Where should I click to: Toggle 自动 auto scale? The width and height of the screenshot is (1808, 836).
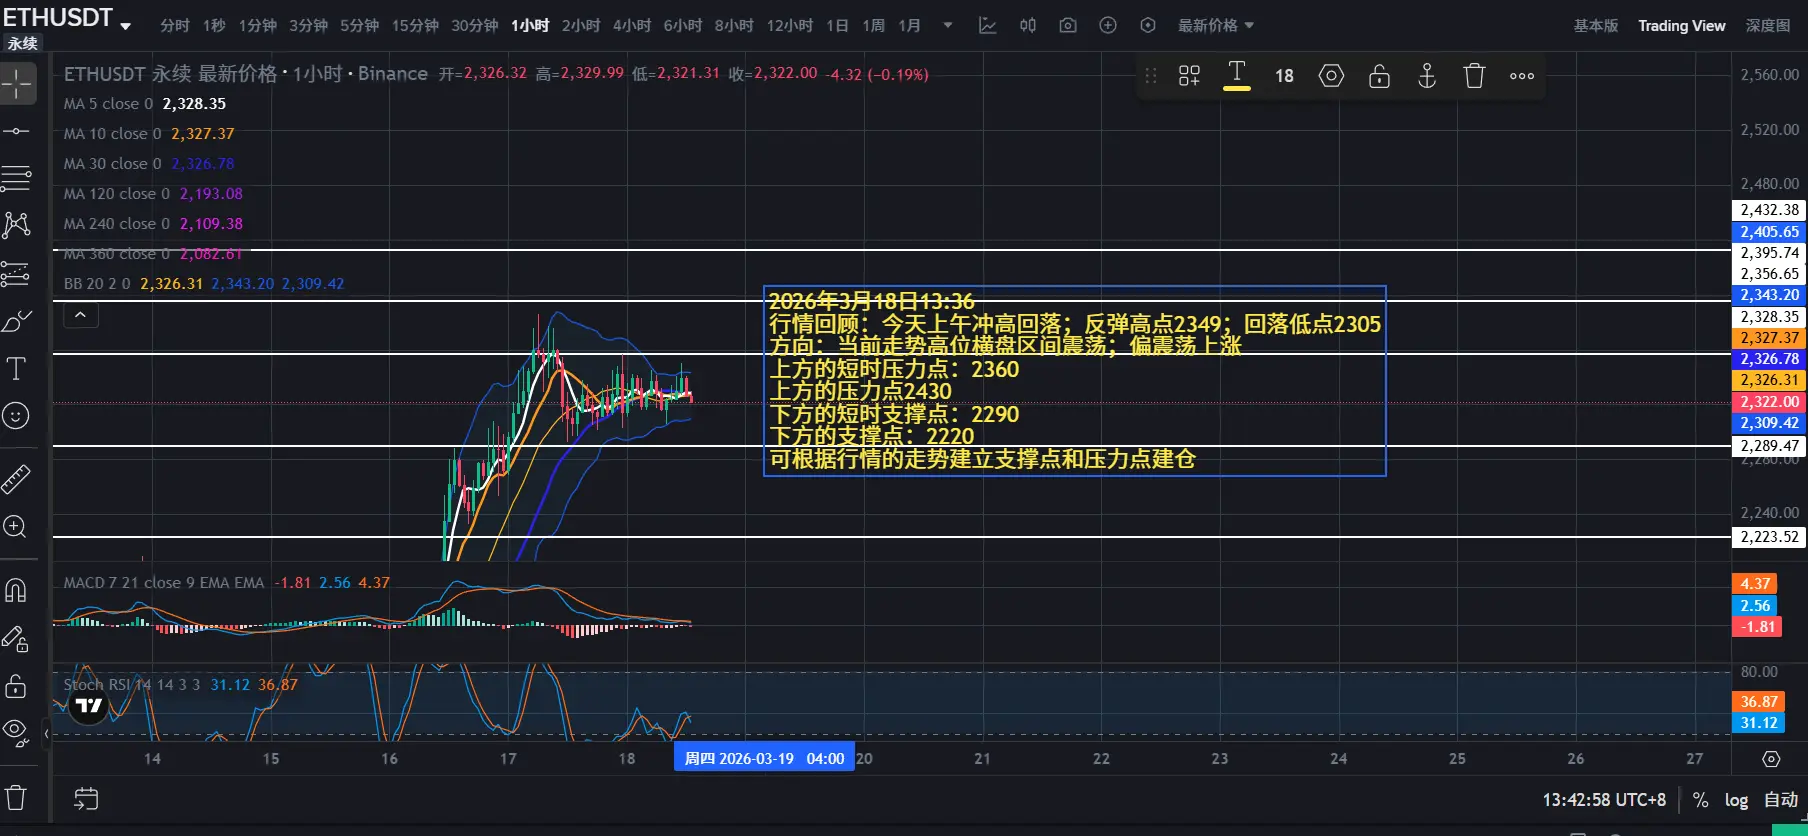click(x=1781, y=800)
